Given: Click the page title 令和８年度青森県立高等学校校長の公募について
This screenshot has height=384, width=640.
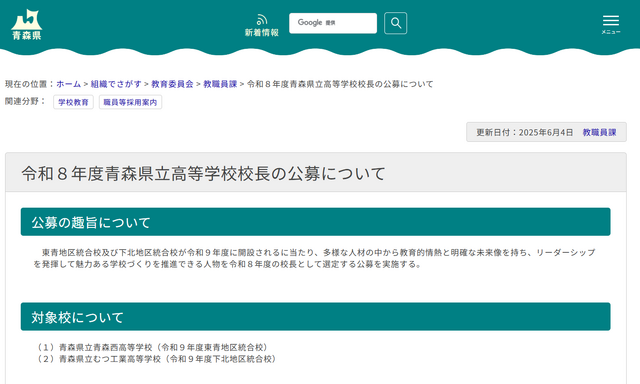Looking at the screenshot, I should (203, 173).
